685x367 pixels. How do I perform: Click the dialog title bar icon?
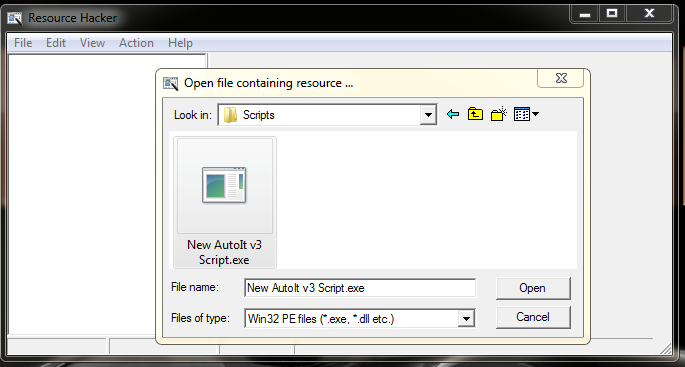(170, 83)
